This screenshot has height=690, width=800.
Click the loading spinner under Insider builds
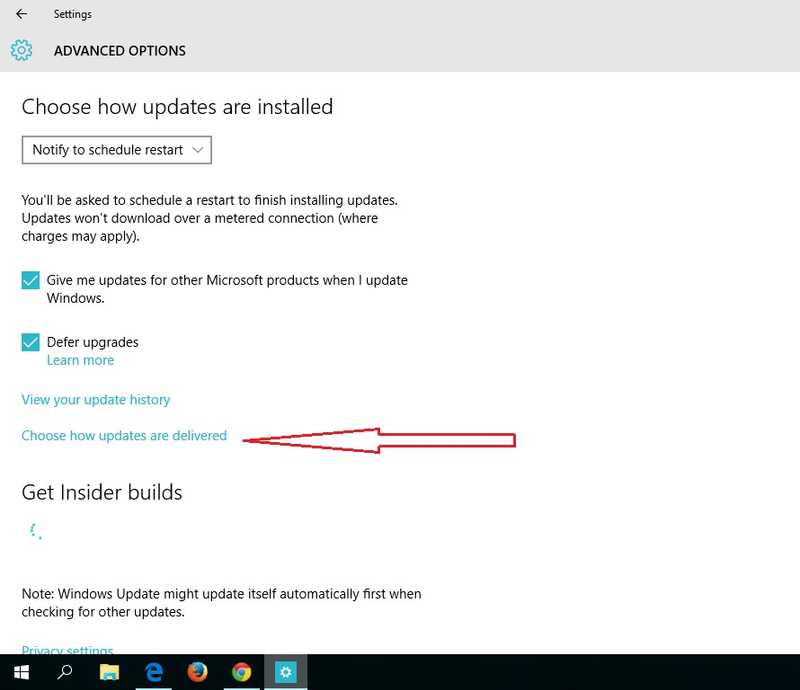tap(35, 531)
